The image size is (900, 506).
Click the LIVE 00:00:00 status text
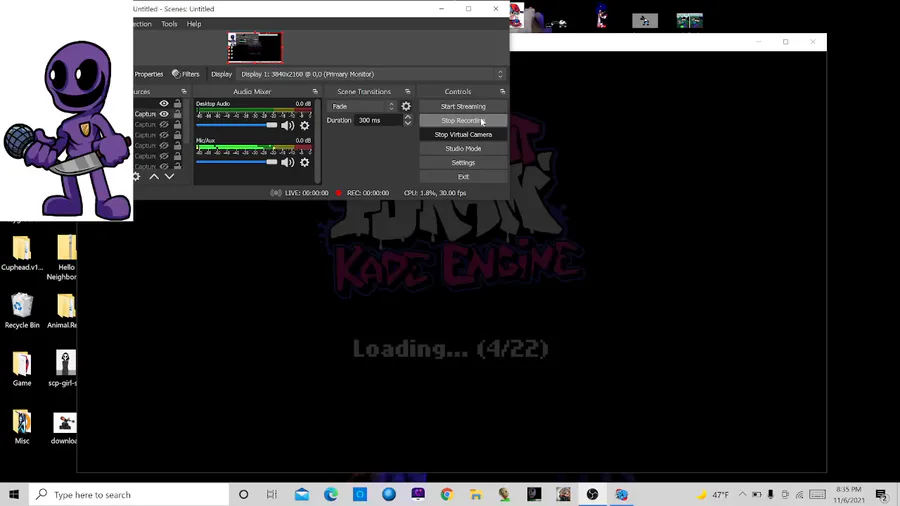[307, 193]
